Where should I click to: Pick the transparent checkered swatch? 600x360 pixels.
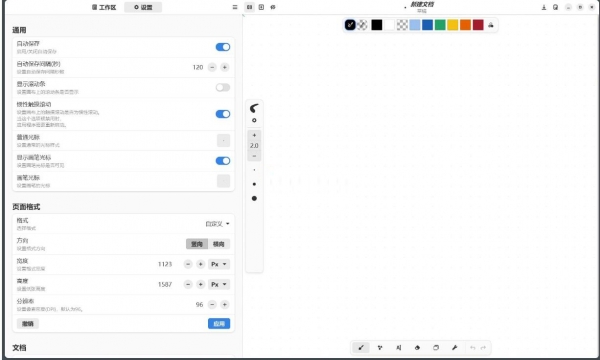(x=402, y=25)
